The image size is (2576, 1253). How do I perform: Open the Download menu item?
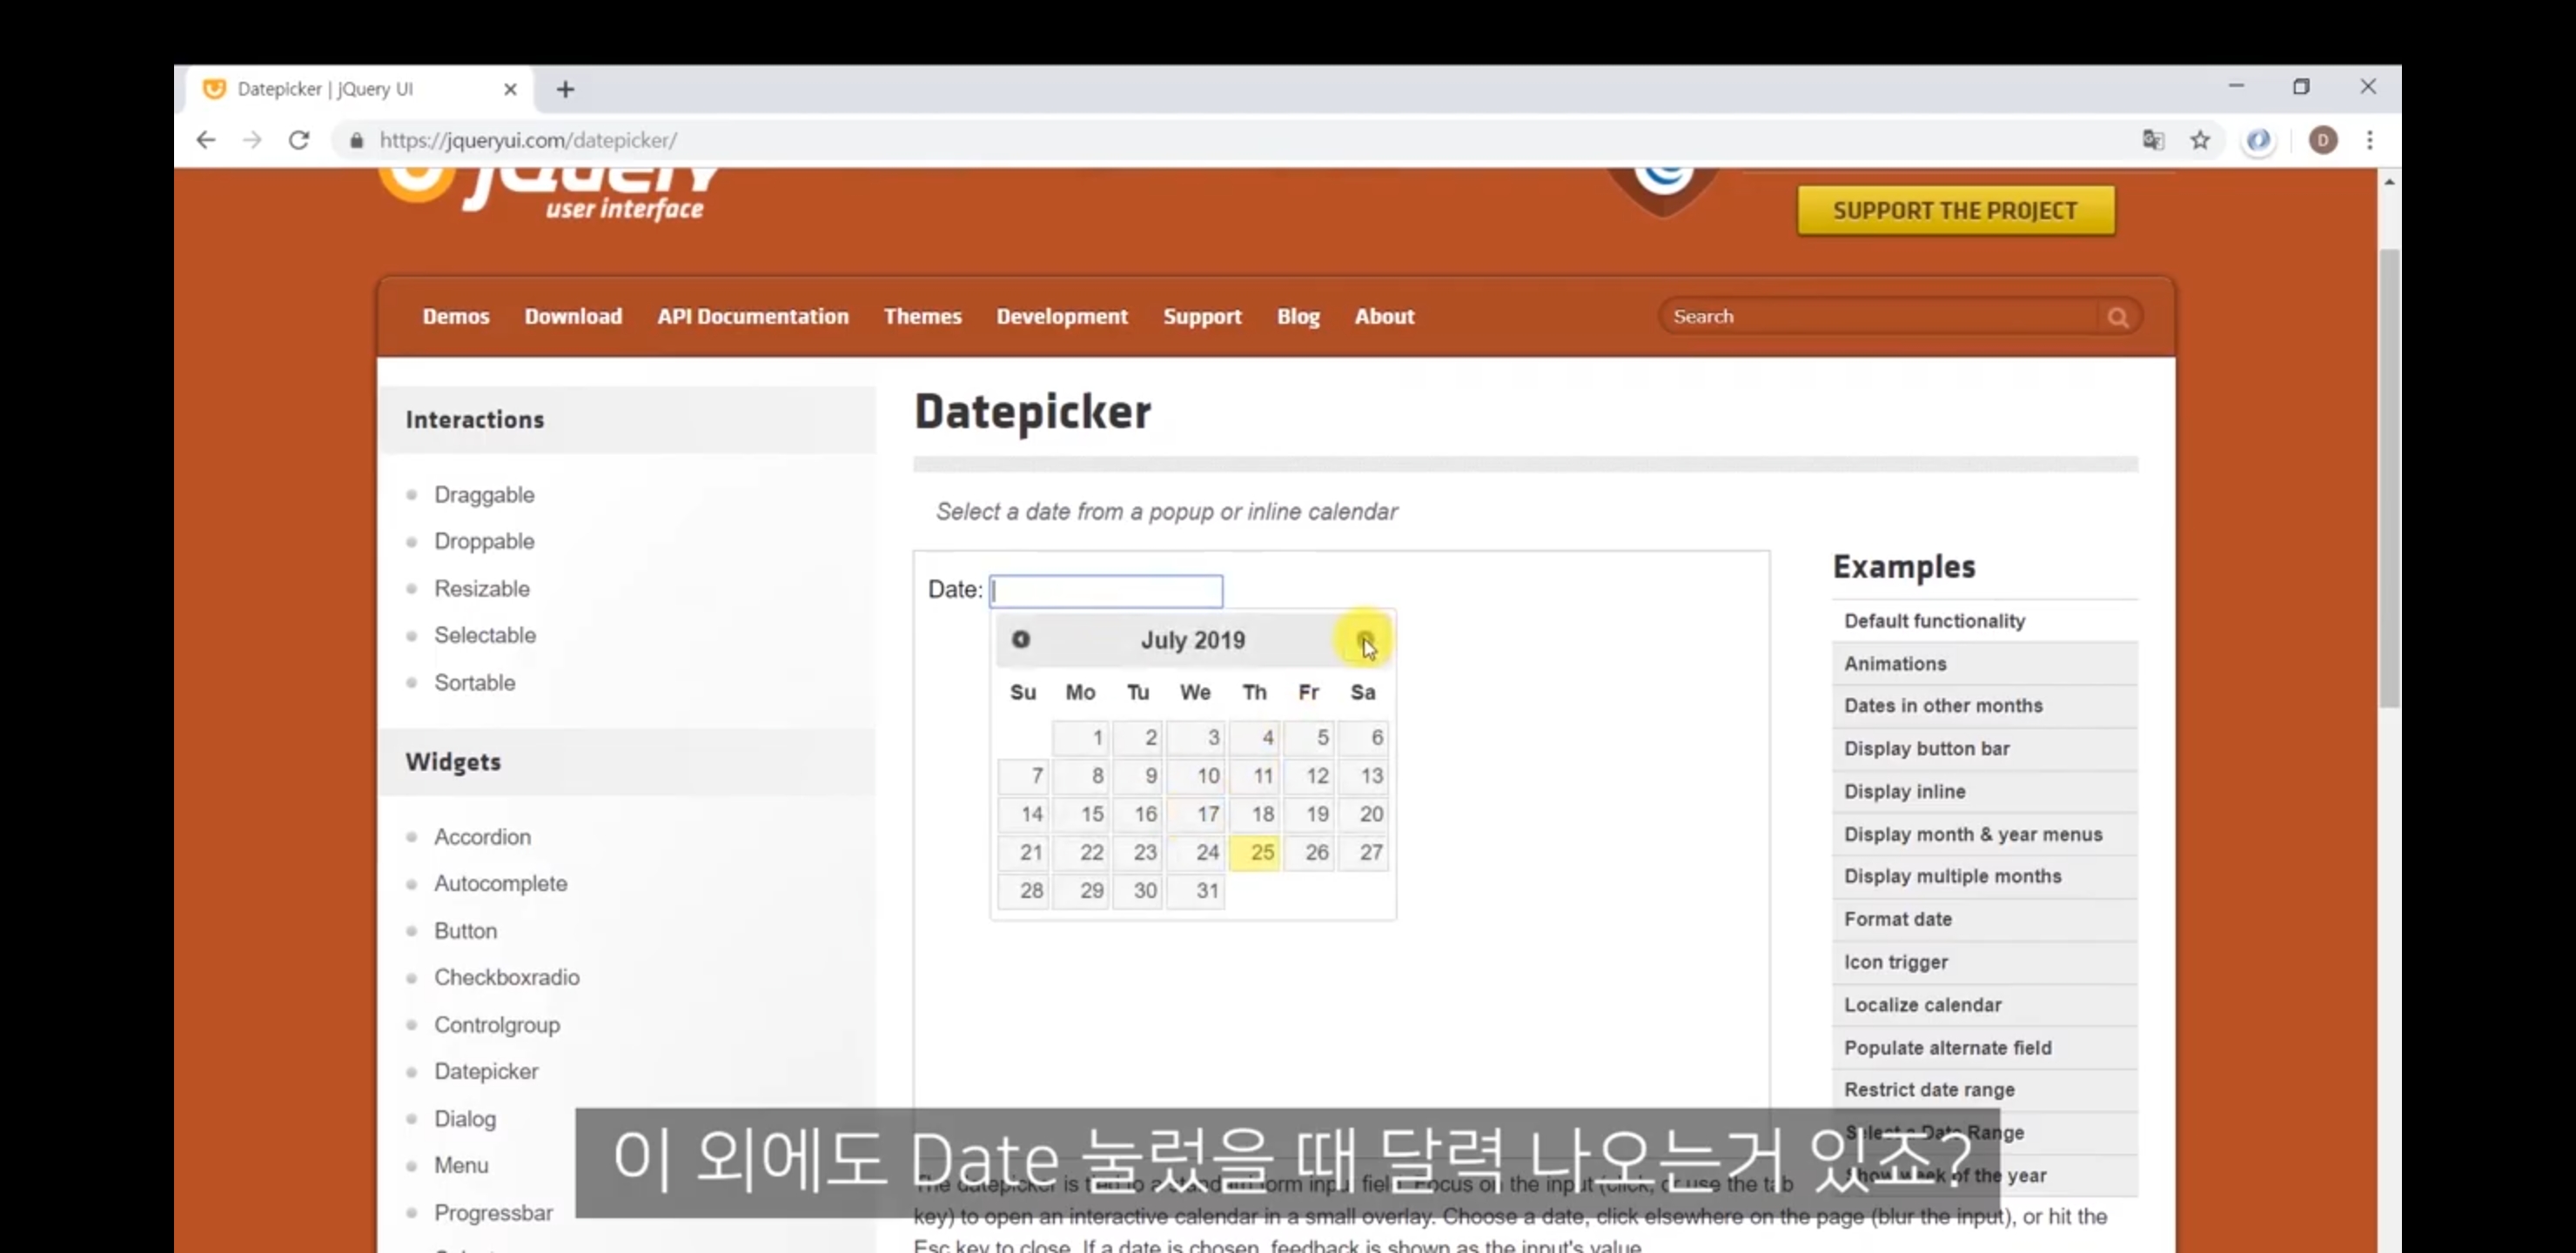pyautogui.click(x=573, y=316)
